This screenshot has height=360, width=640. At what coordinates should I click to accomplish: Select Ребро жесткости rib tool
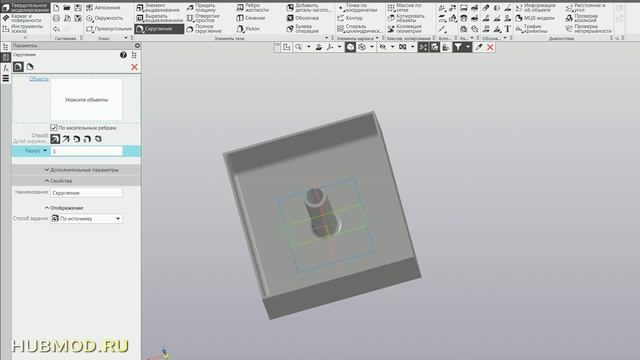tap(254, 7)
